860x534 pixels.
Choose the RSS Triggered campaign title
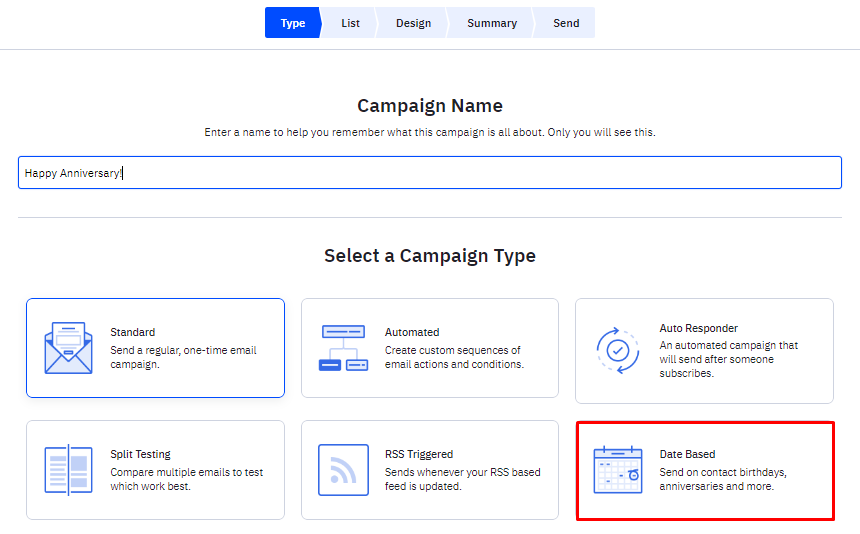(x=419, y=454)
